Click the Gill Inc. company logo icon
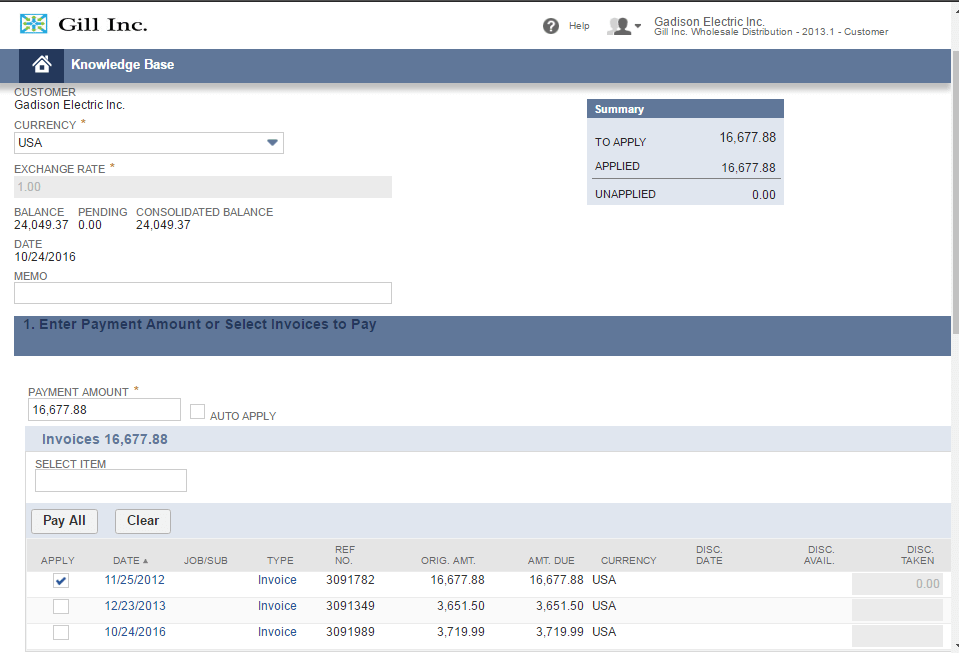This screenshot has width=959, height=653. [x=33, y=22]
